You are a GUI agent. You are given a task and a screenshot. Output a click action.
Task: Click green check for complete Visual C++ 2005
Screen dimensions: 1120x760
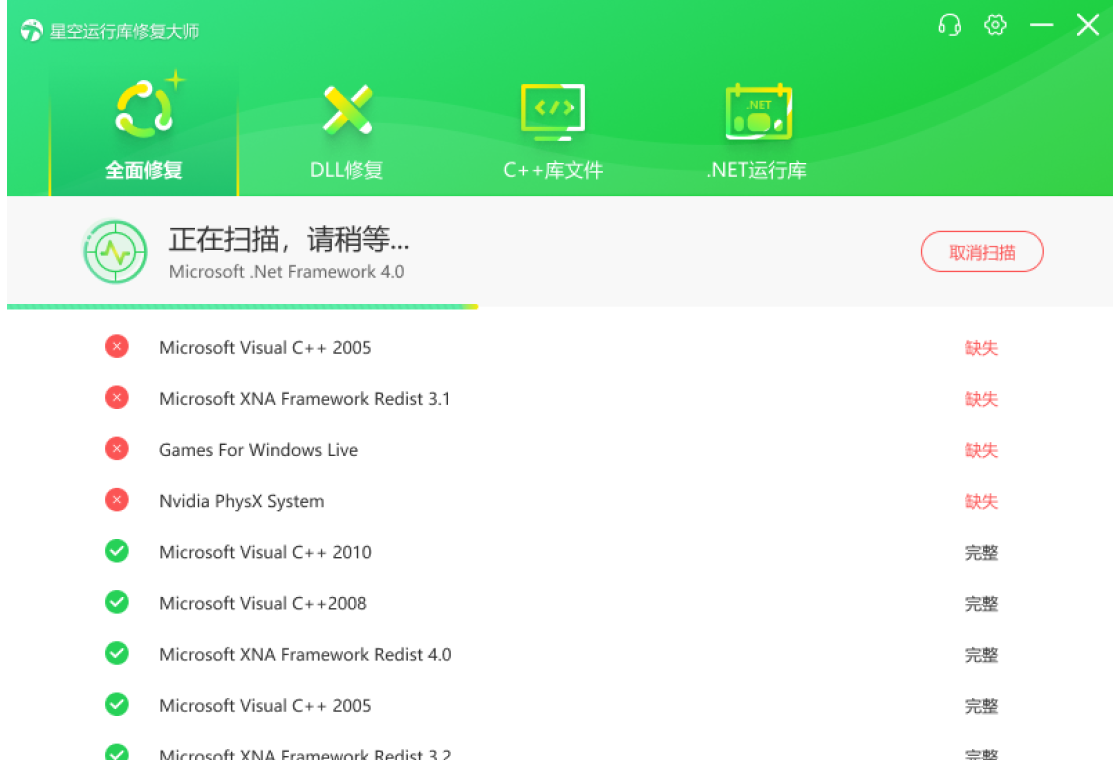pos(116,704)
